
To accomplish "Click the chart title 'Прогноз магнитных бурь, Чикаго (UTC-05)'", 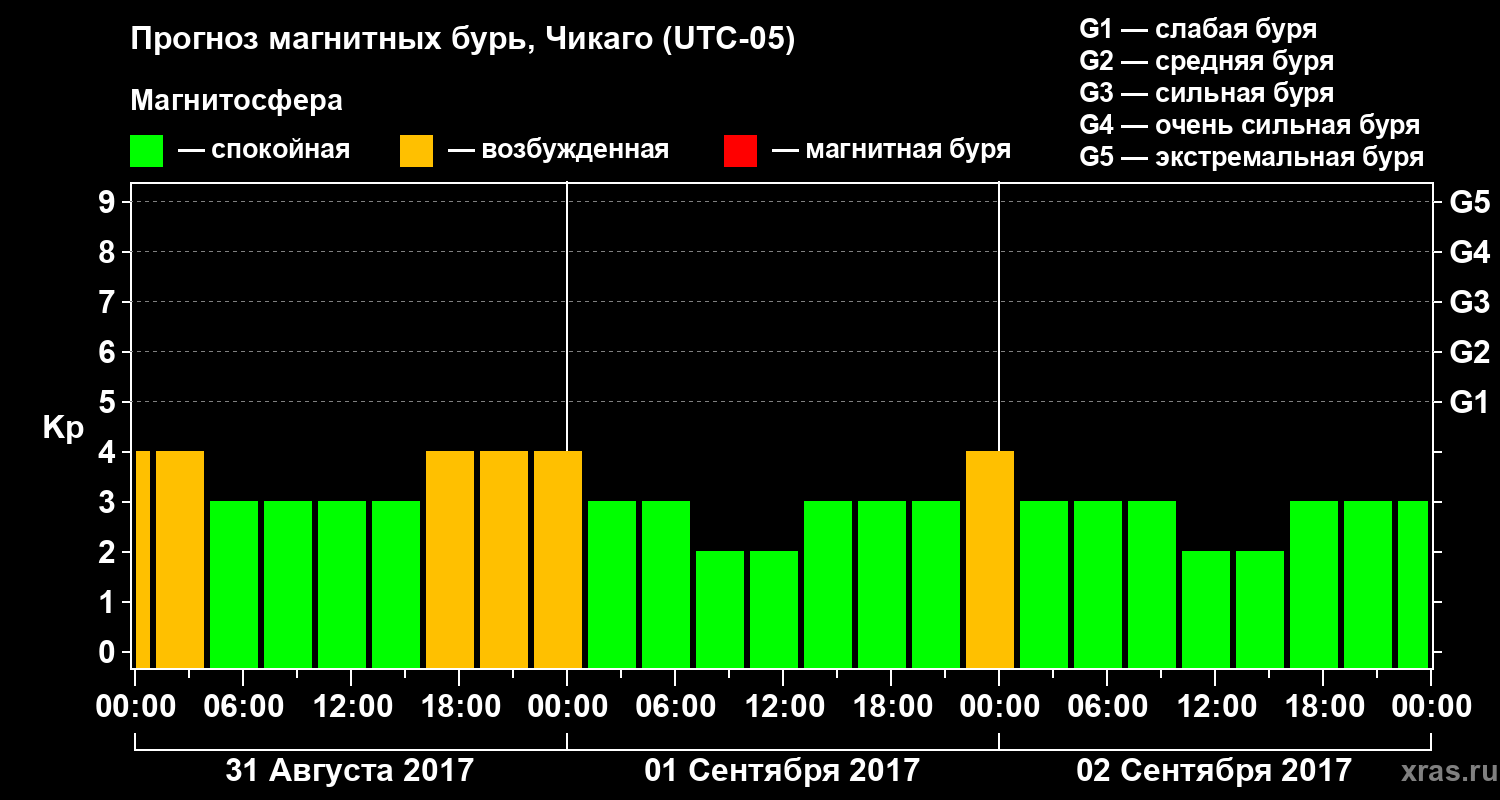I will 463,41.
